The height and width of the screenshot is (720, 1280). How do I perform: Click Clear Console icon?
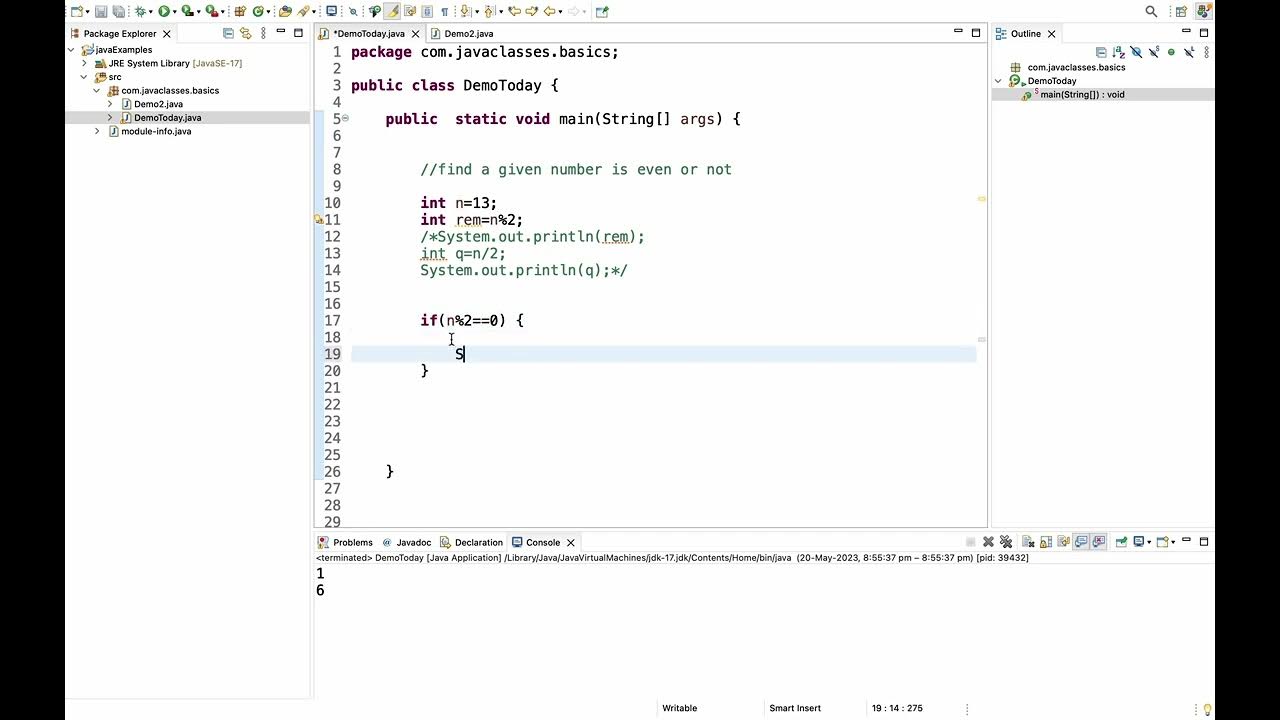1028,542
